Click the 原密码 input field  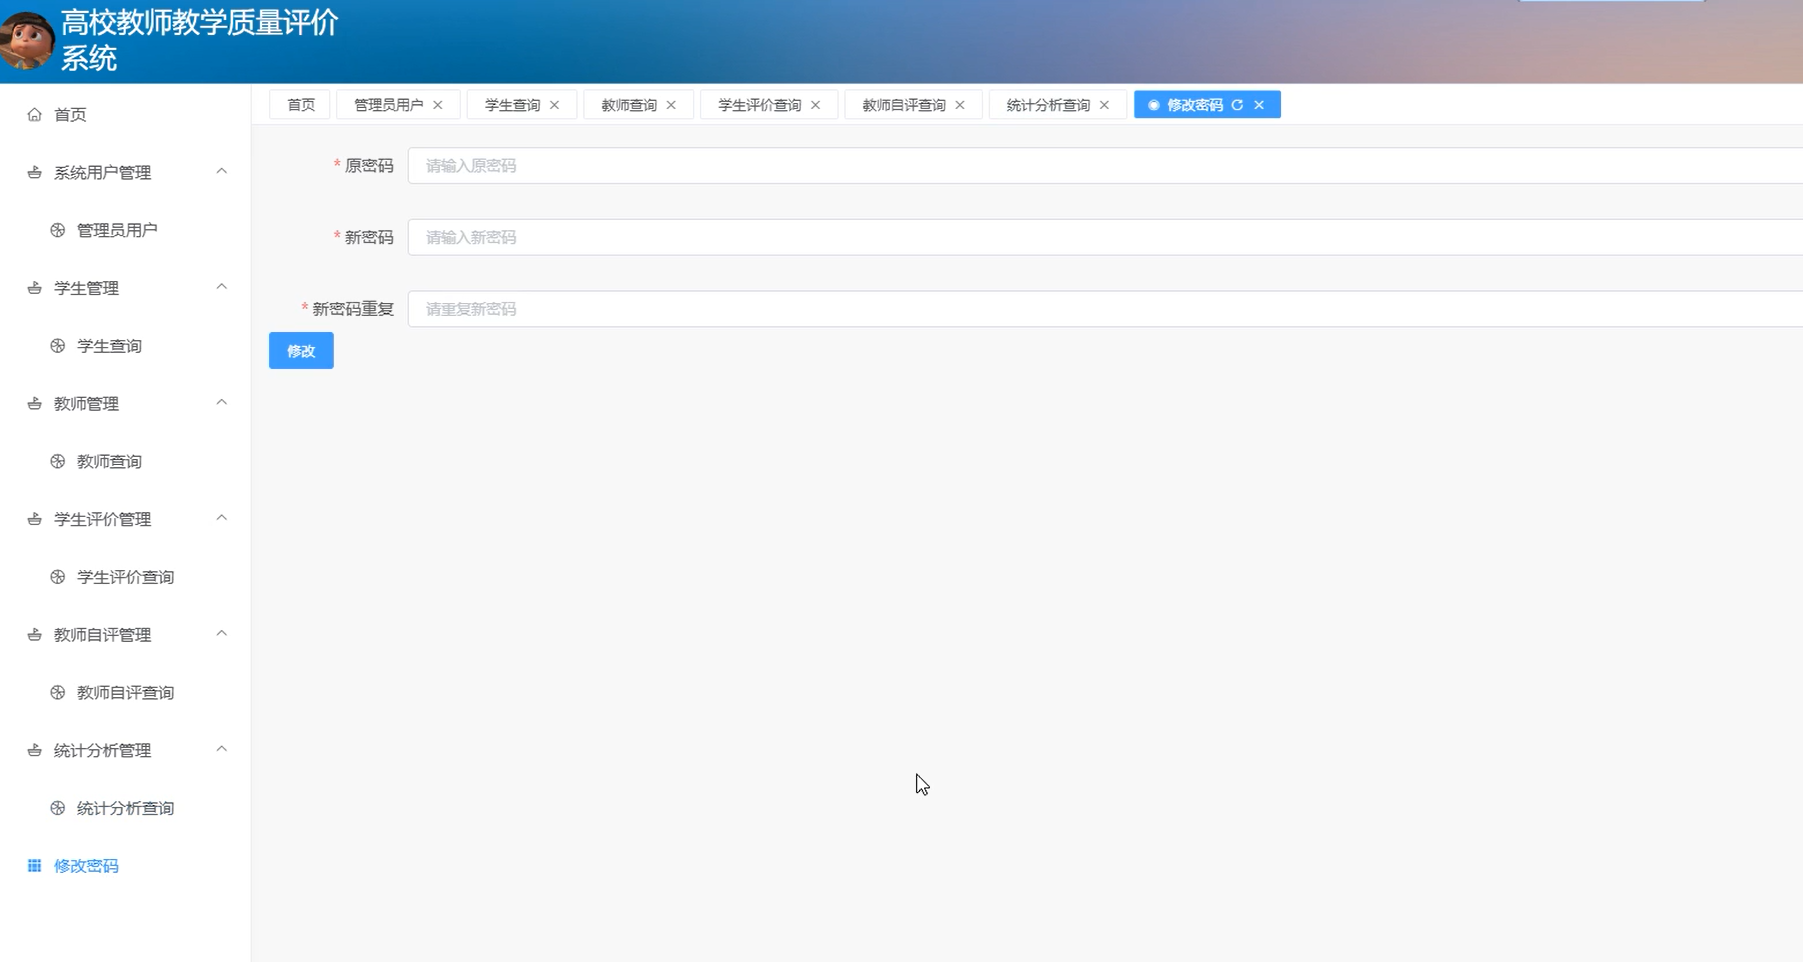click(x=700, y=165)
